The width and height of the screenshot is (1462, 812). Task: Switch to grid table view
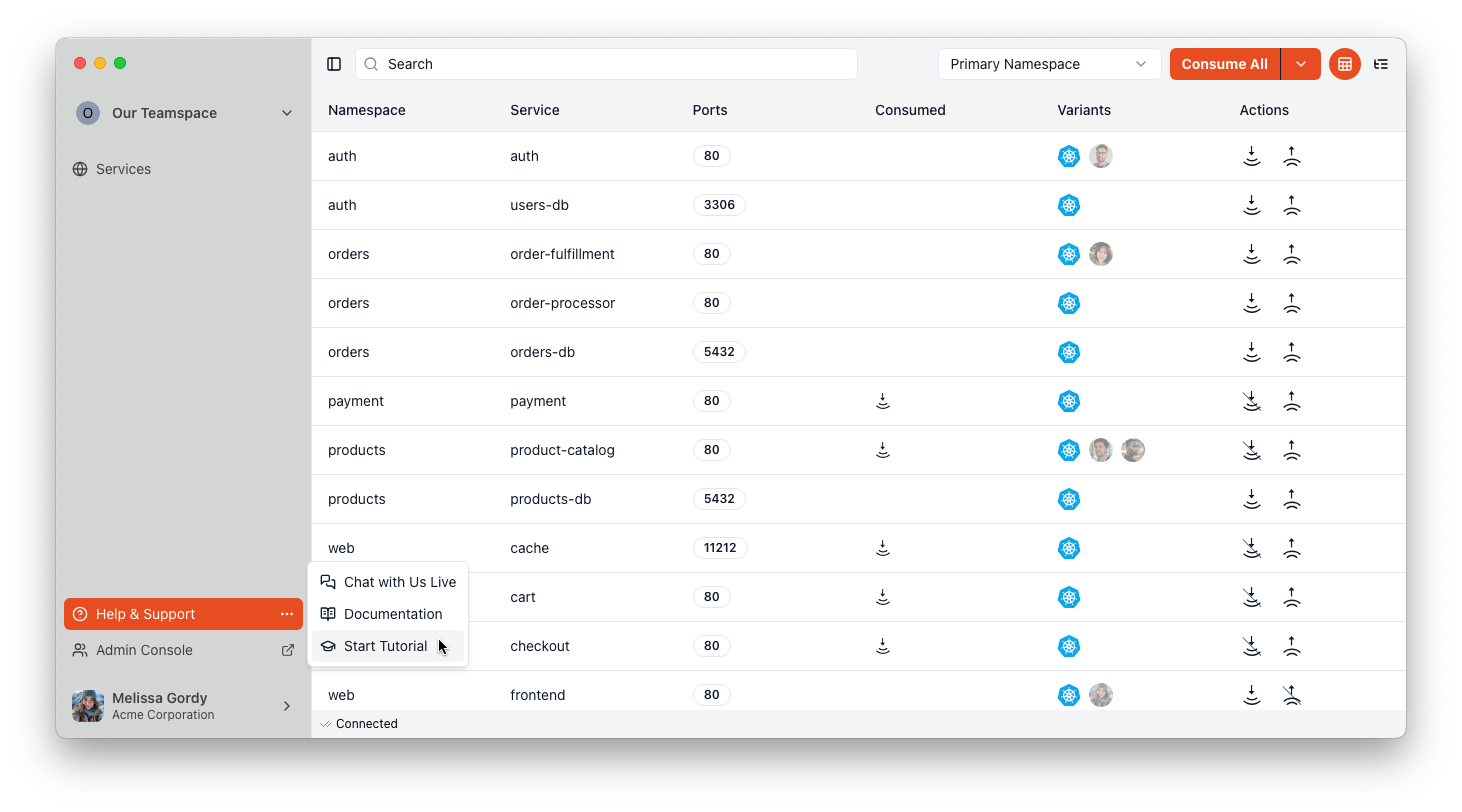(x=1345, y=64)
